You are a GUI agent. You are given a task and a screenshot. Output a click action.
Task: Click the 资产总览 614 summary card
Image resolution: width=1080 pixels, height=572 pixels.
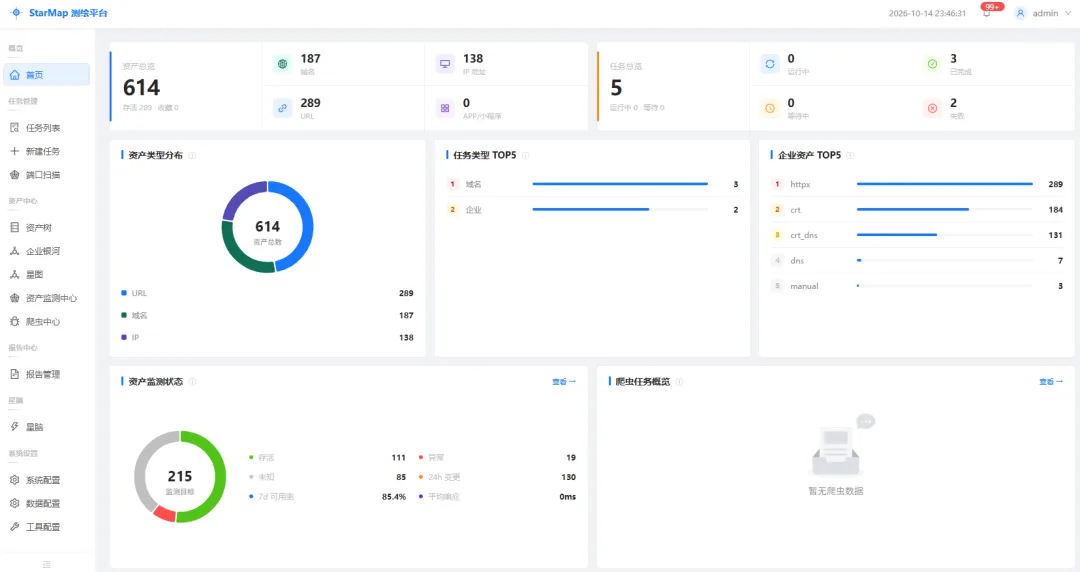(186, 86)
